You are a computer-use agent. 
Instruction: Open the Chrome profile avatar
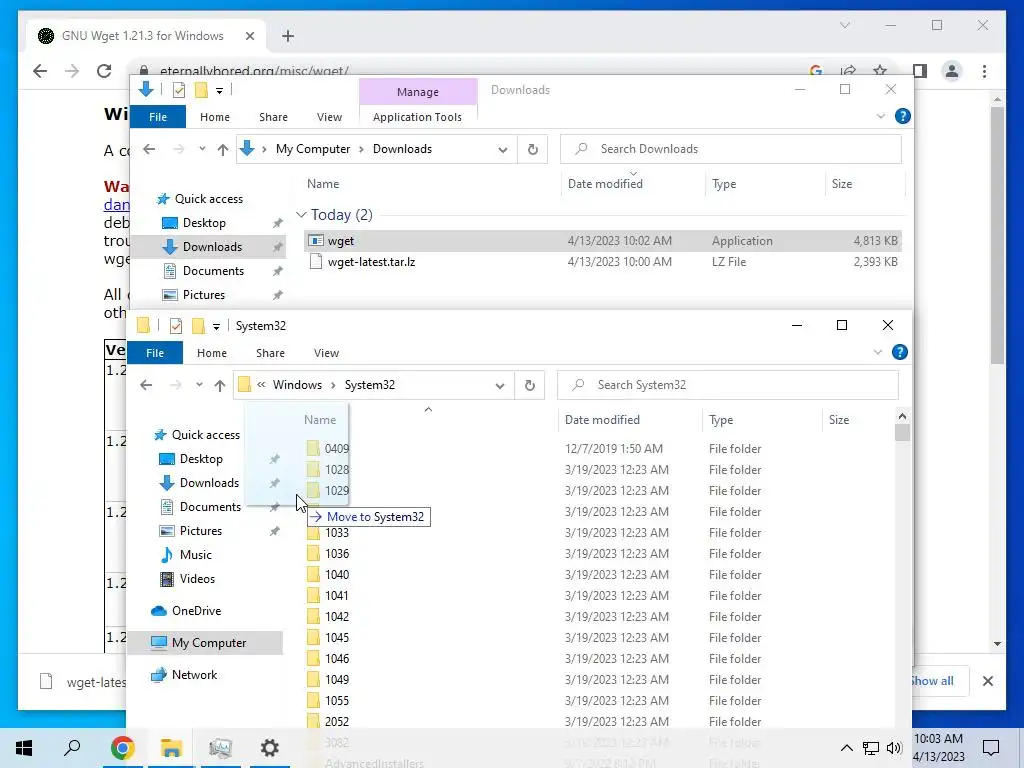[952, 71]
